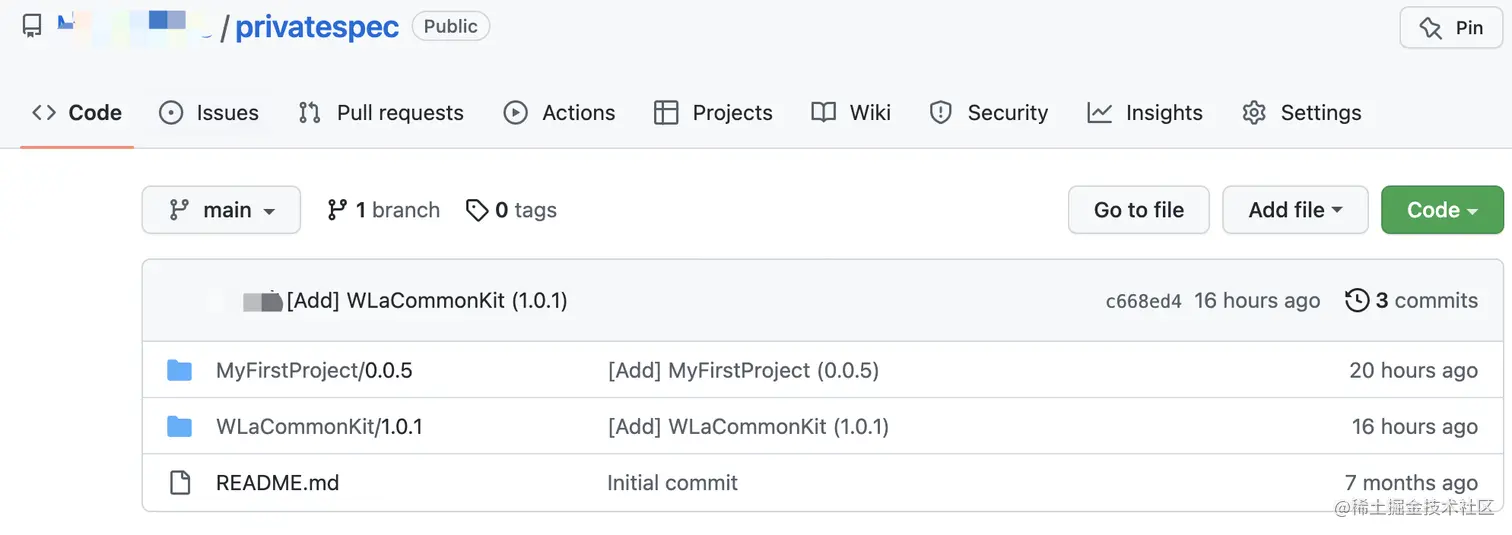Image resolution: width=1512 pixels, height=535 pixels.
Task: Open the privatespec repository name link
Action: pos(317,27)
